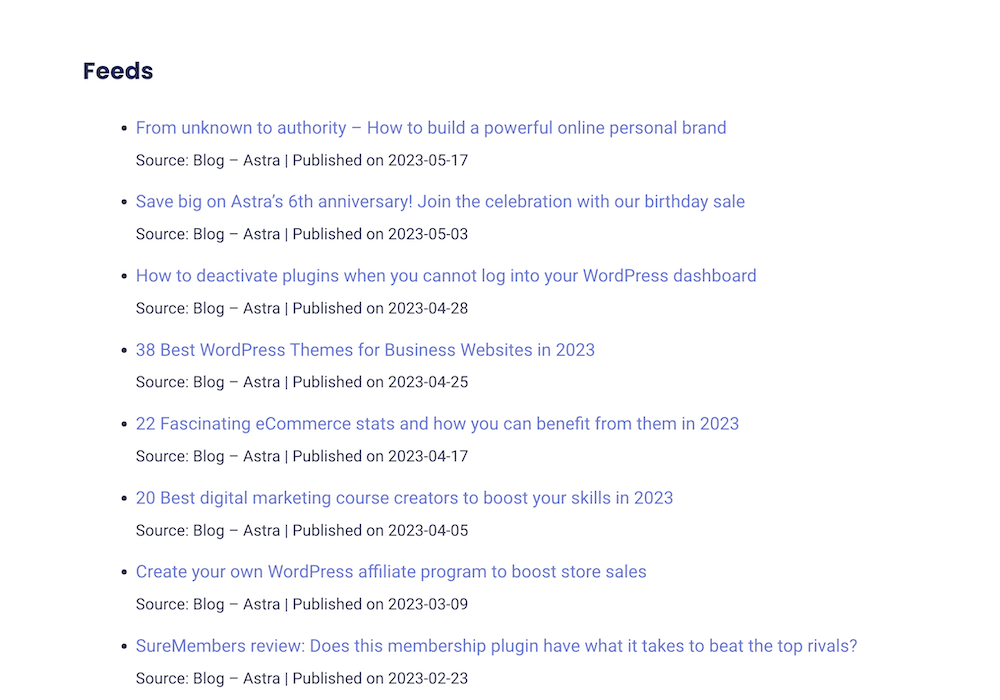Click the source line dated 2023-04-05
This screenshot has width=1000, height=700.
(x=302, y=530)
